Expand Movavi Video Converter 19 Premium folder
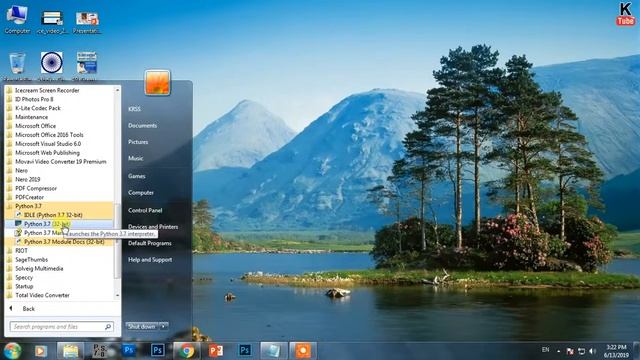640x360 pixels. point(59,162)
